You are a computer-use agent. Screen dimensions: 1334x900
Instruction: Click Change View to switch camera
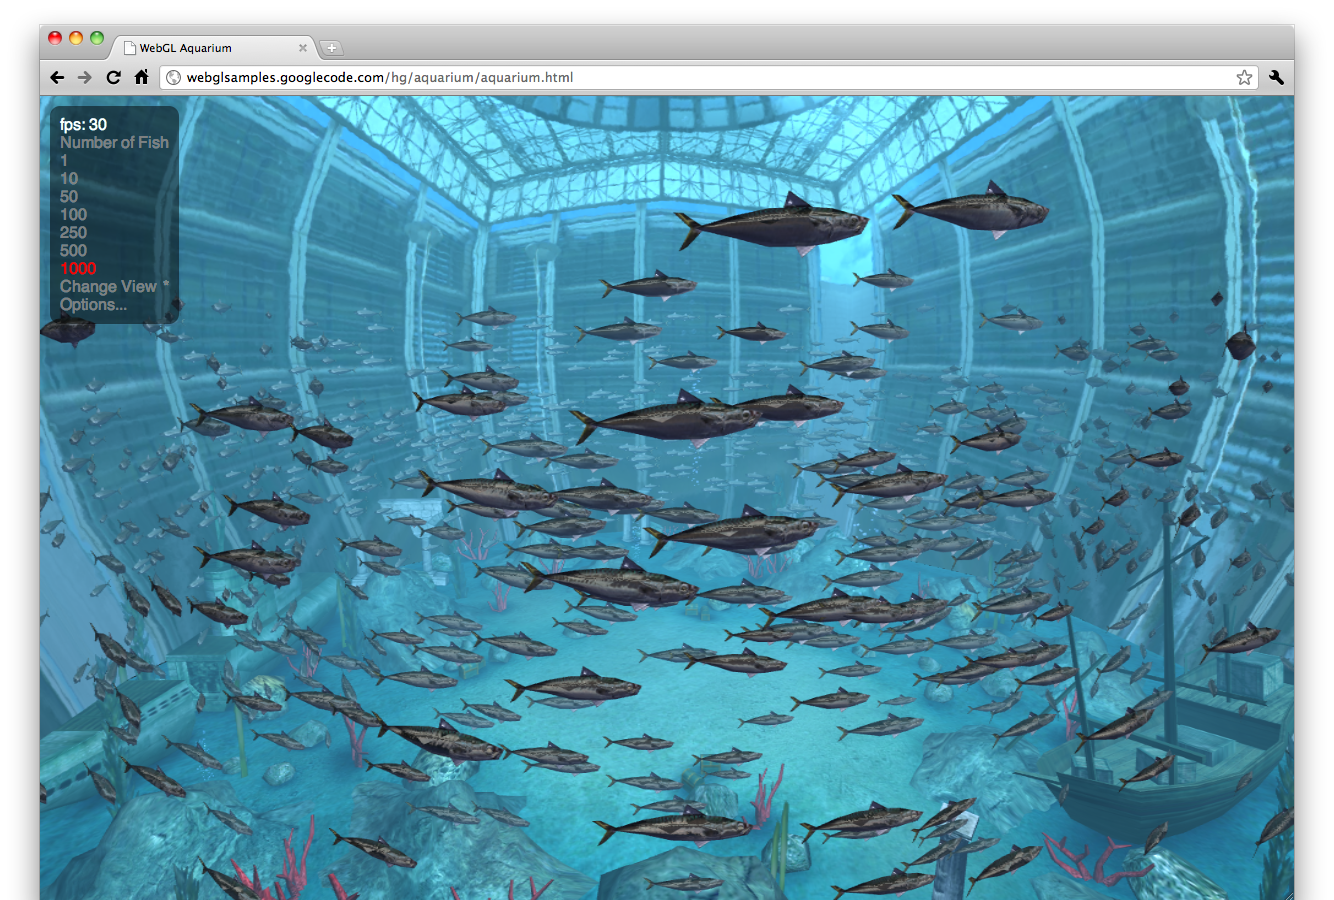point(108,286)
